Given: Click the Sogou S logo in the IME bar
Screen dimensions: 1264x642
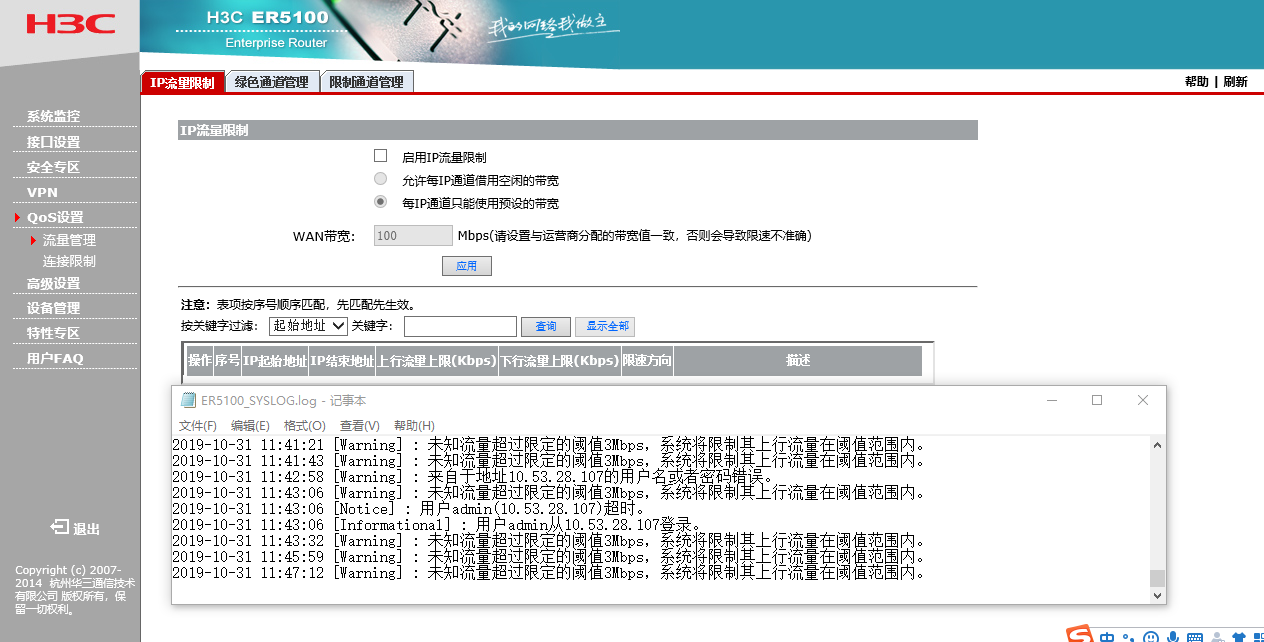Looking at the screenshot, I should click(1079, 635).
